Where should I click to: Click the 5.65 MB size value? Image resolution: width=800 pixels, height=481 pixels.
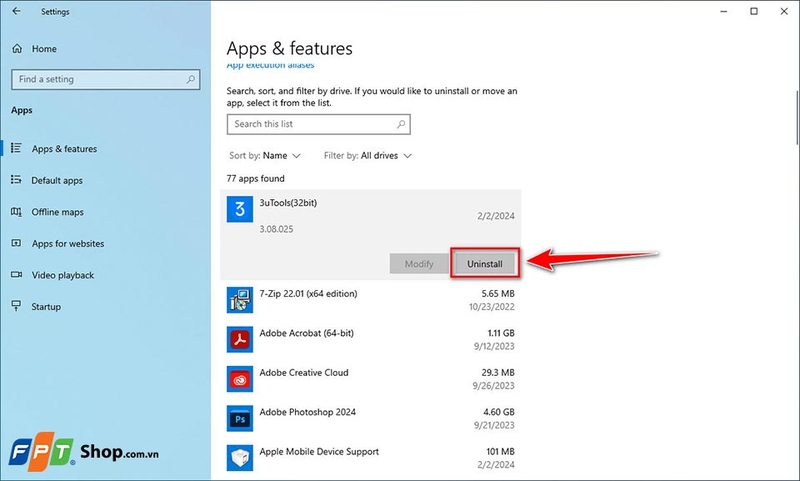497,294
